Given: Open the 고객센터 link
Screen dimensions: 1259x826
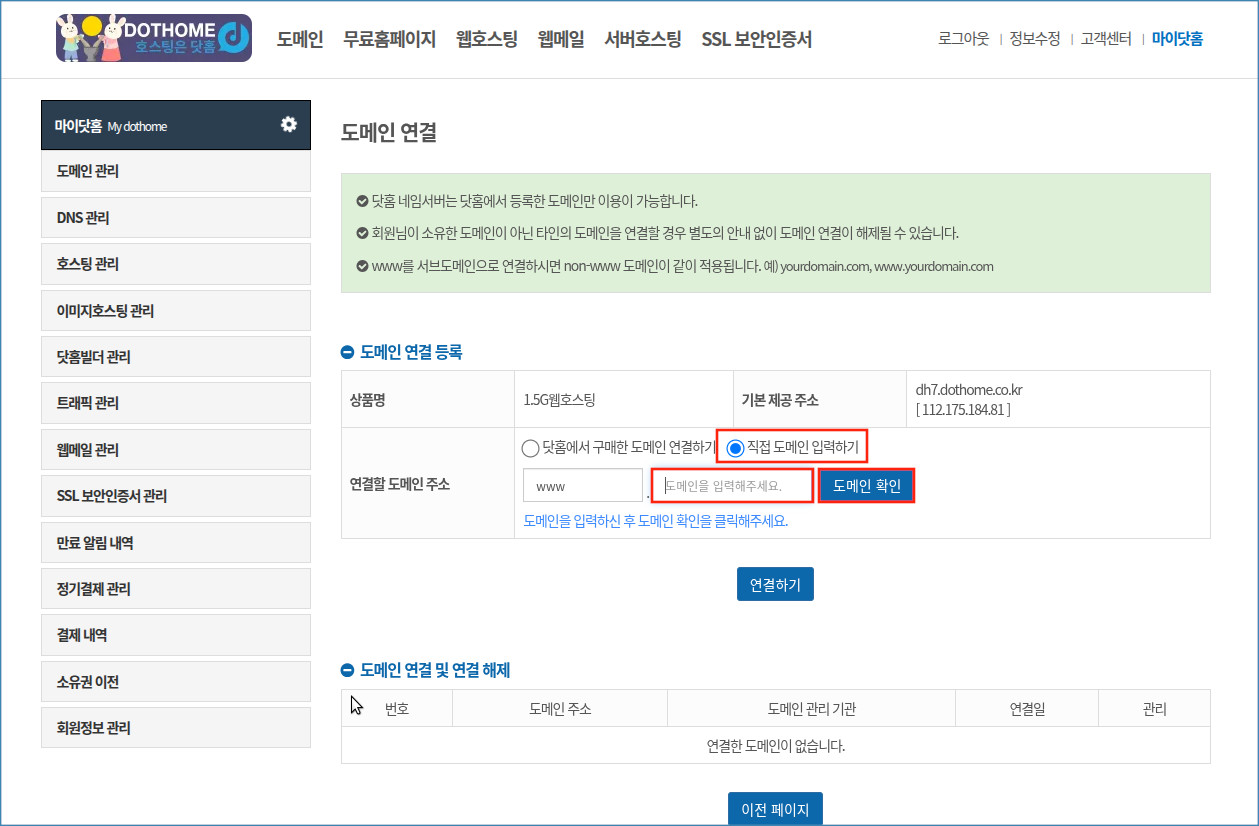Looking at the screenshot, I should pos(1105,39).
